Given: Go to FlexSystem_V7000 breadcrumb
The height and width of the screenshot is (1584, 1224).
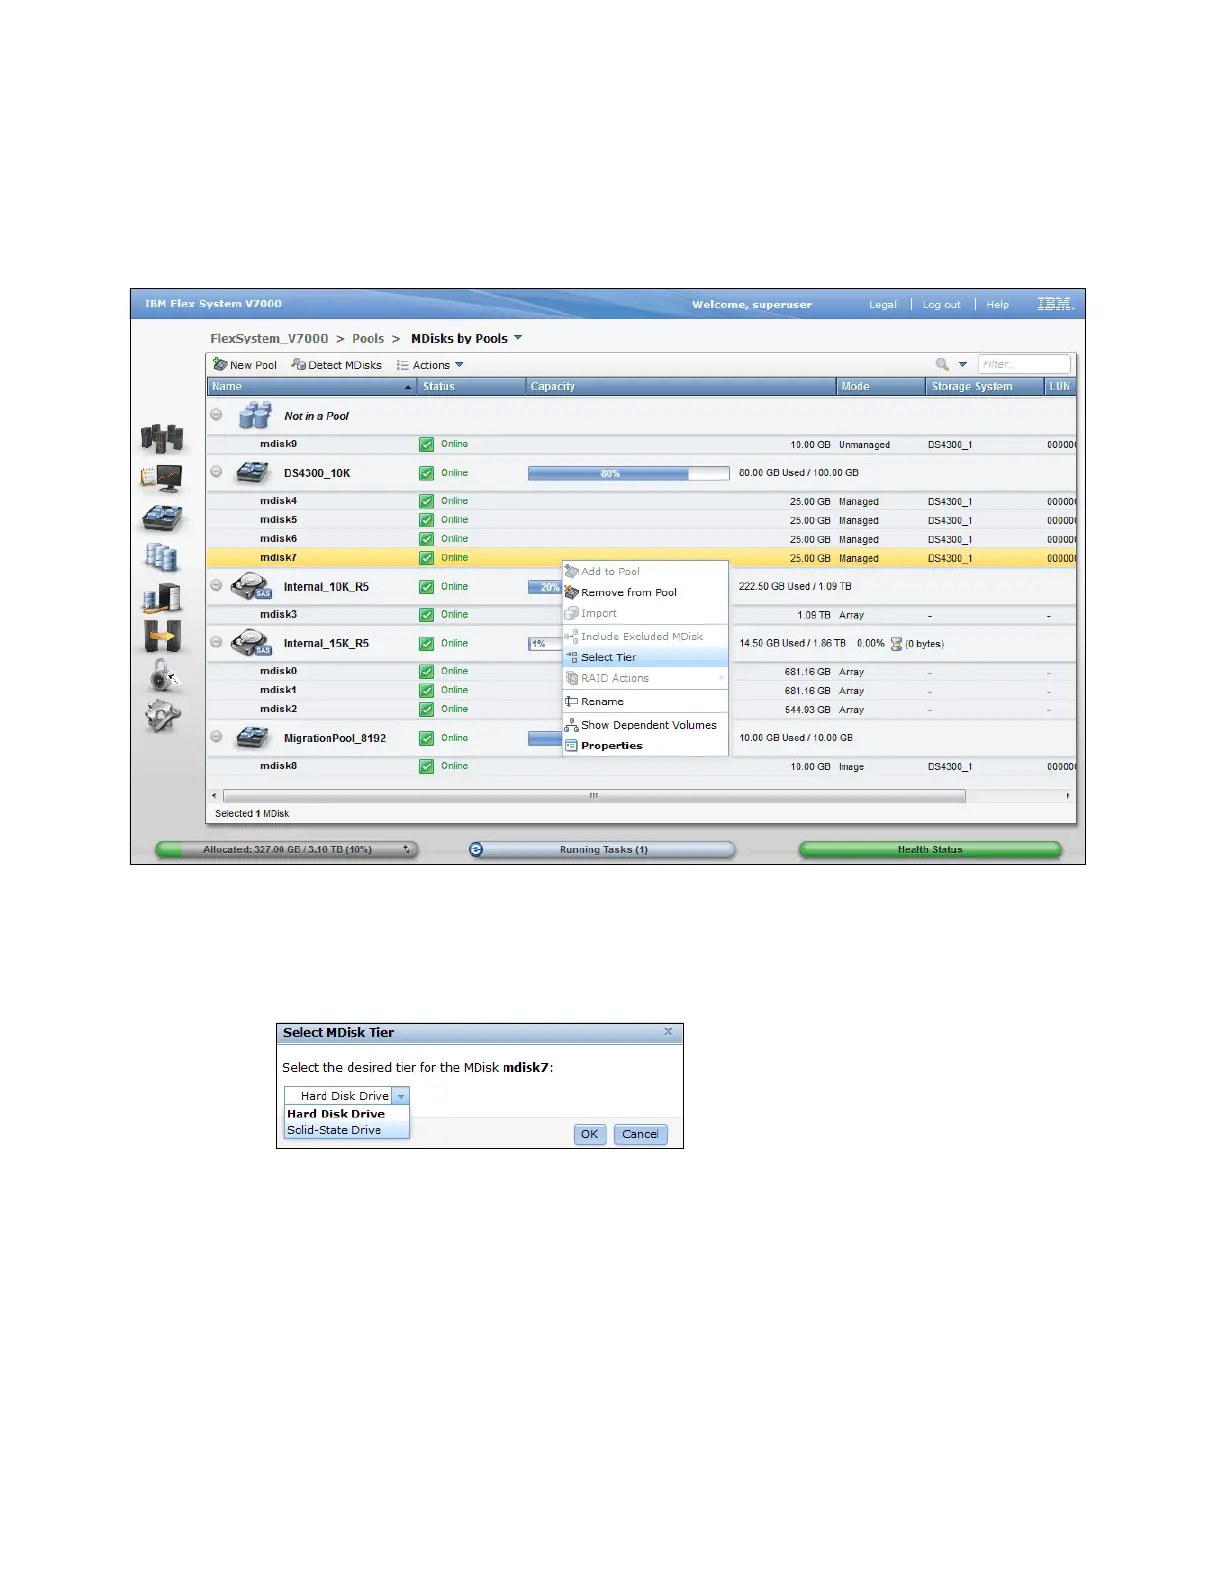Looking at the screenshot, I should 269,339.
